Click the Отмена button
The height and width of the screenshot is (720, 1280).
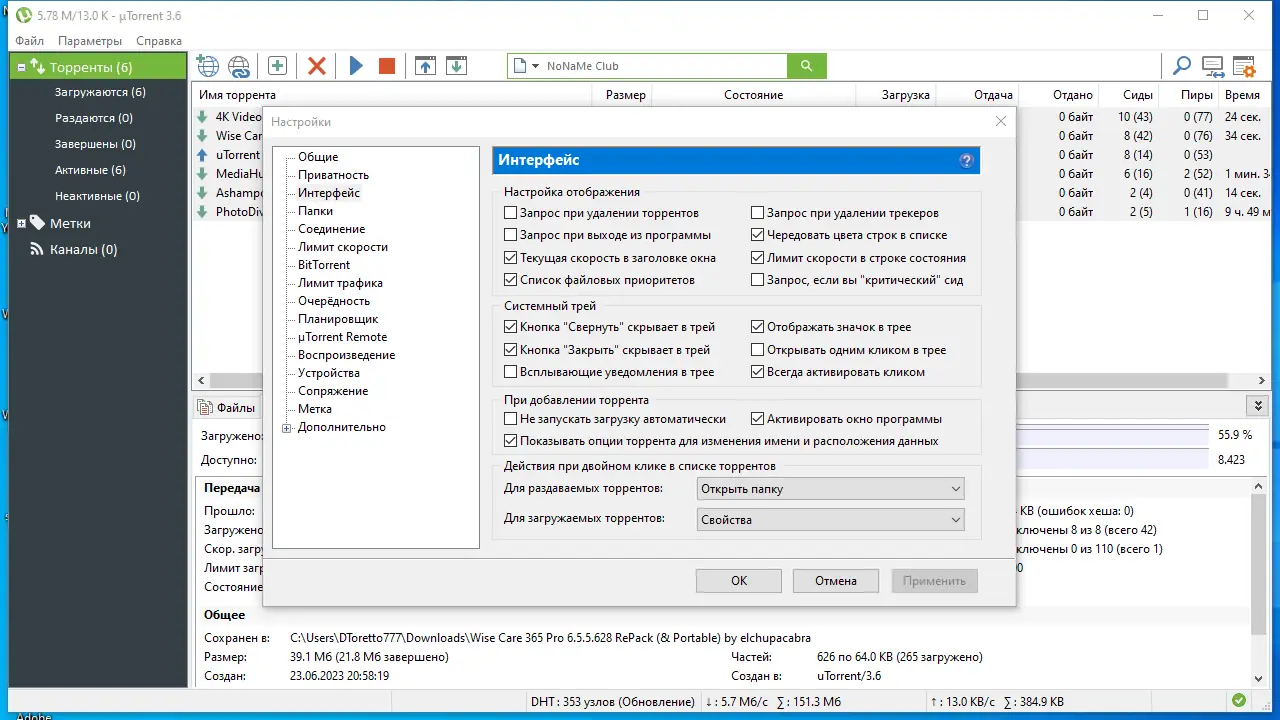tap(836, 581)
